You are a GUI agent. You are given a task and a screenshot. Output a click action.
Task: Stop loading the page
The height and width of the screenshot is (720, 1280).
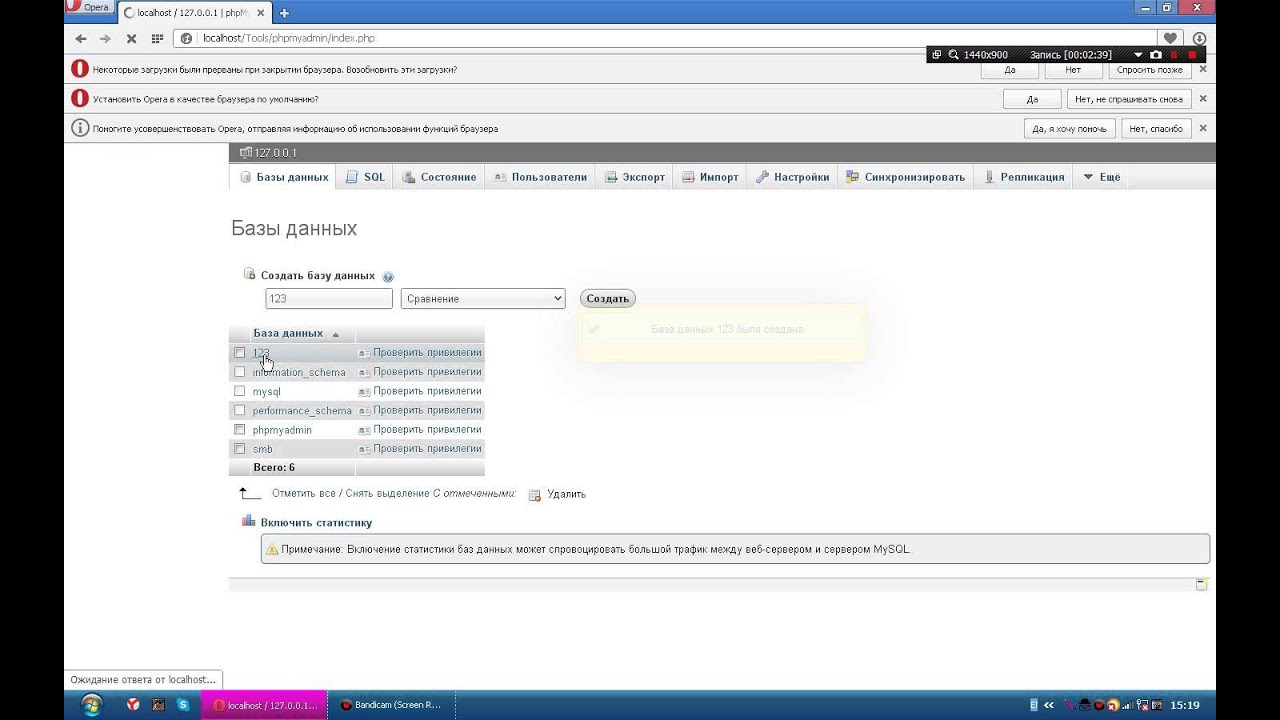(131, 38)
